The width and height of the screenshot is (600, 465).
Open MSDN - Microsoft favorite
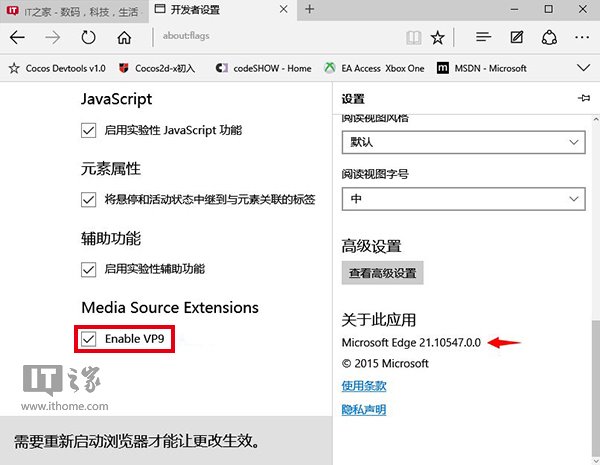[482, 68]
